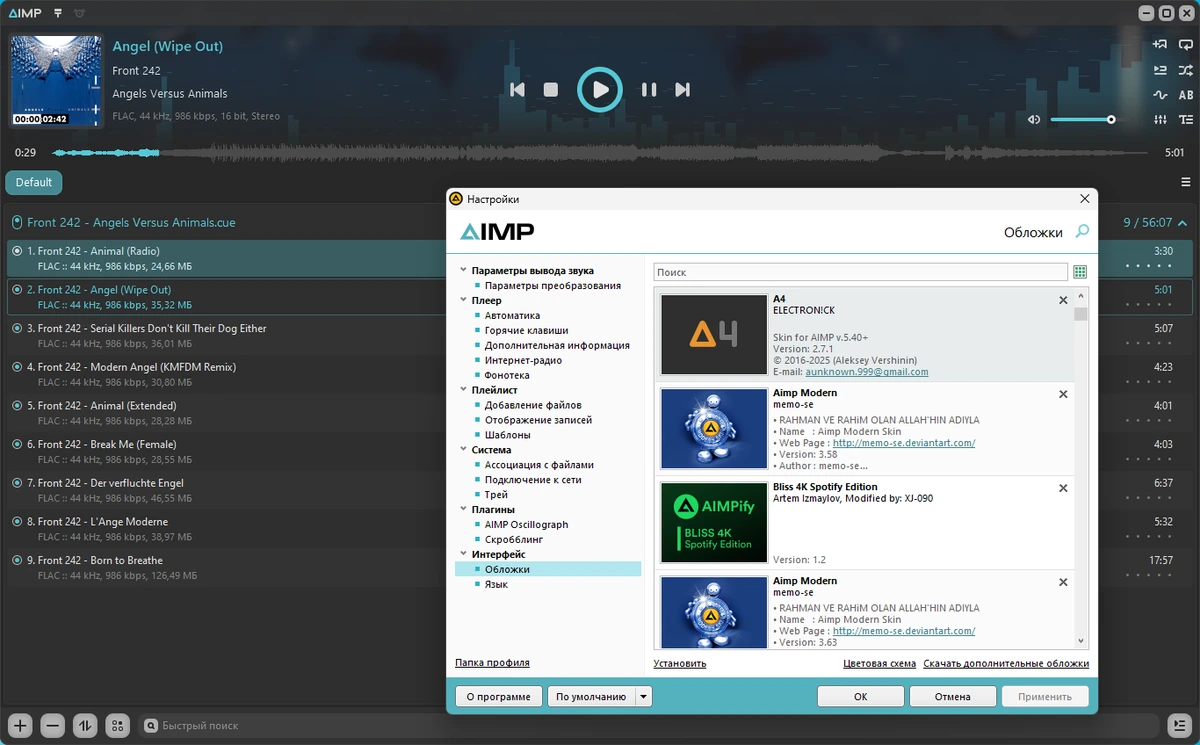The width and height of the screenshot is (1200, 745).
Task: Click the Установить link
Action: pos(680,663)
